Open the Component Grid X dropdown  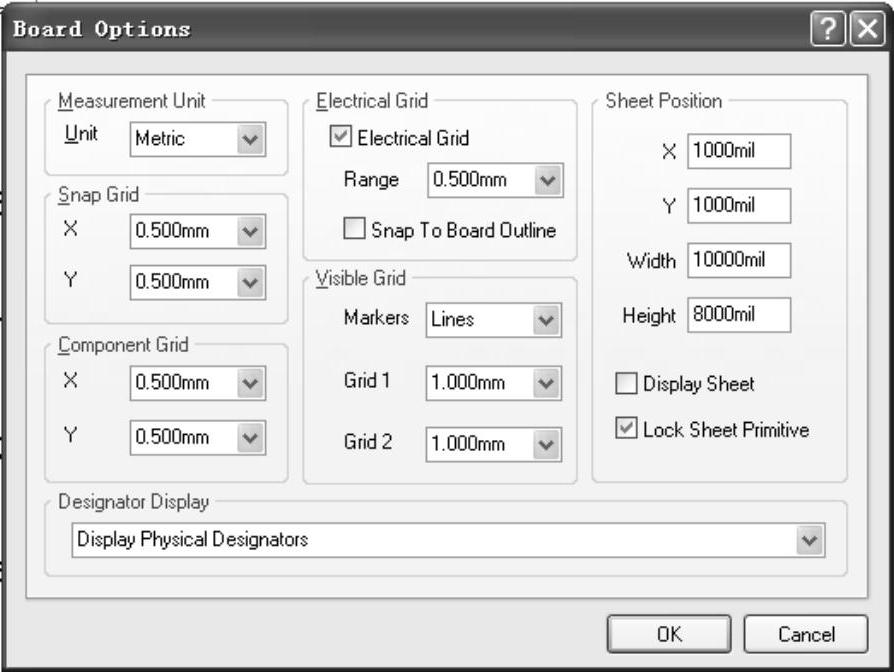(x=198, y=382)
